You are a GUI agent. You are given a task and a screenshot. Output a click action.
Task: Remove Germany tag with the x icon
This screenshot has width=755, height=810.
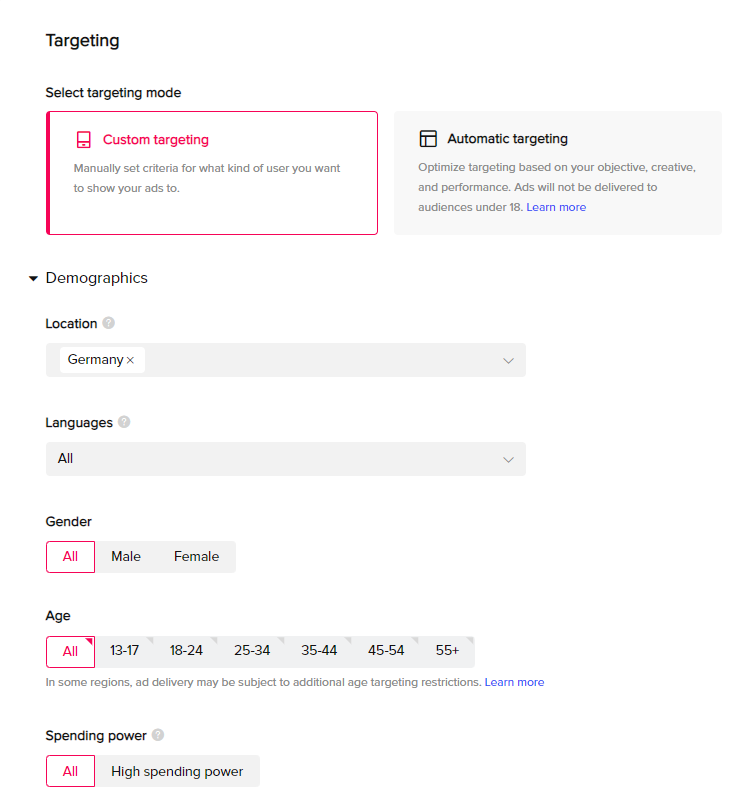pyautogui.click(x=131, y=360)
